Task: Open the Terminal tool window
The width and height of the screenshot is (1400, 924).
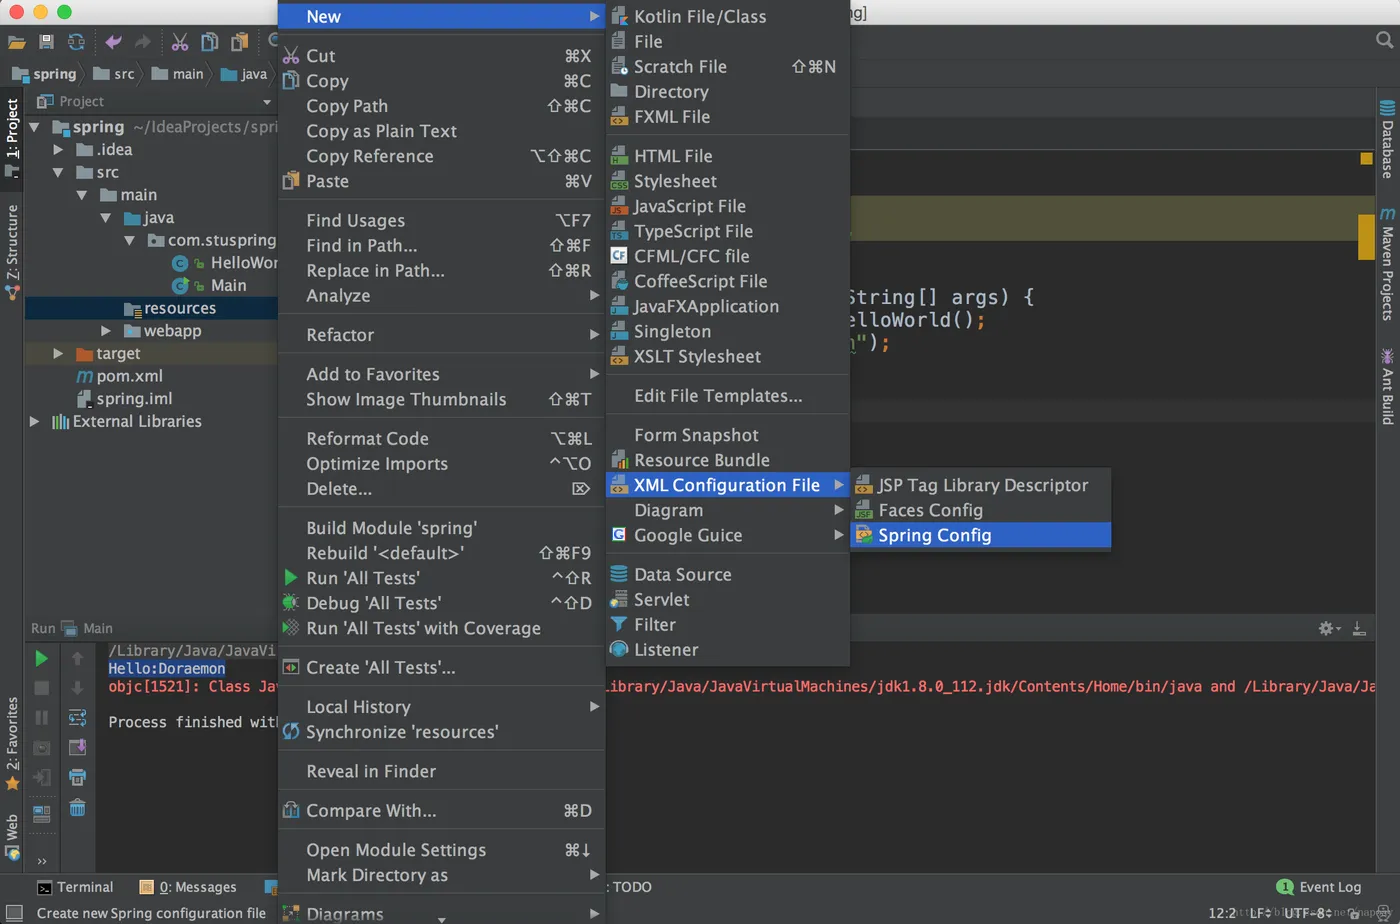Action: 75,887
